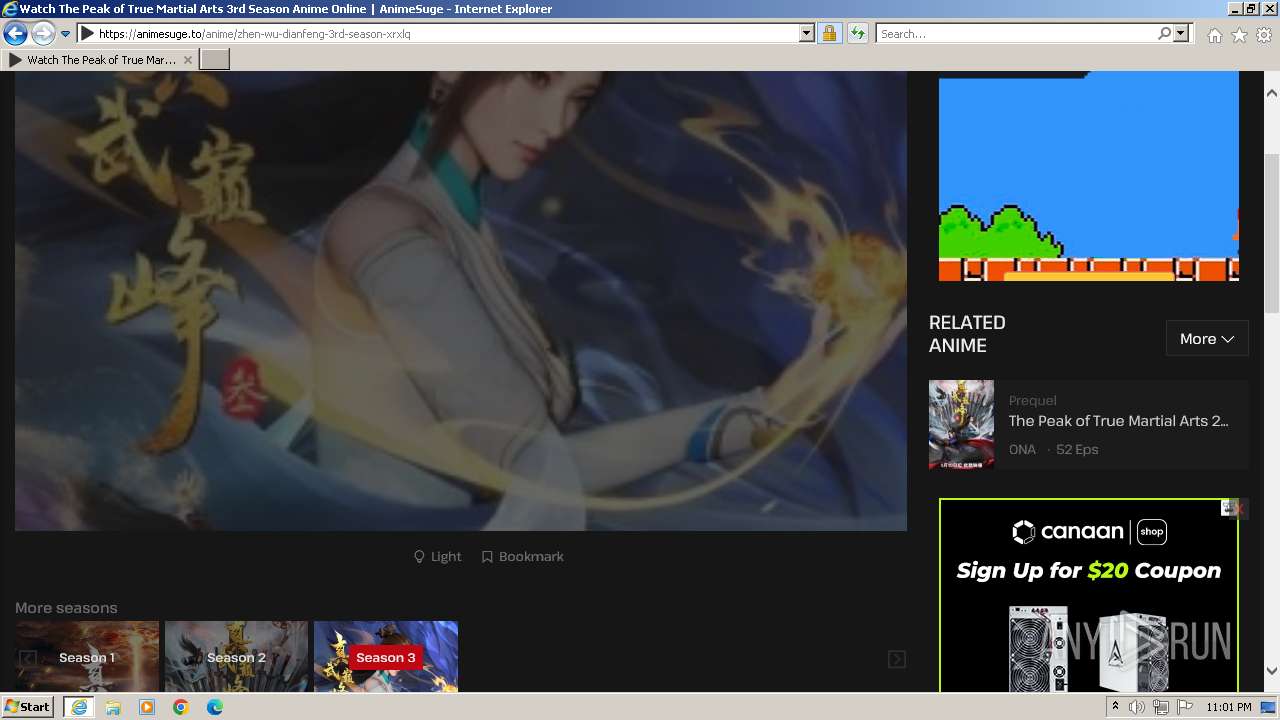Open Internet Explorer from the taskbar
The image size is (1280, 720).
78,707
